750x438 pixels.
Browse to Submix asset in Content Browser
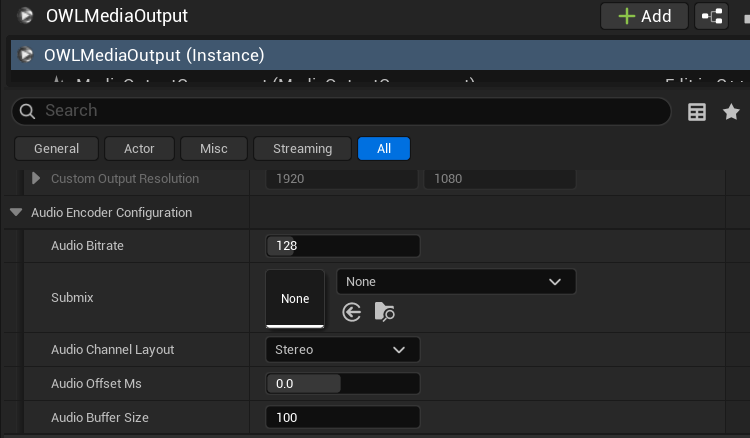tap(385, 312)
